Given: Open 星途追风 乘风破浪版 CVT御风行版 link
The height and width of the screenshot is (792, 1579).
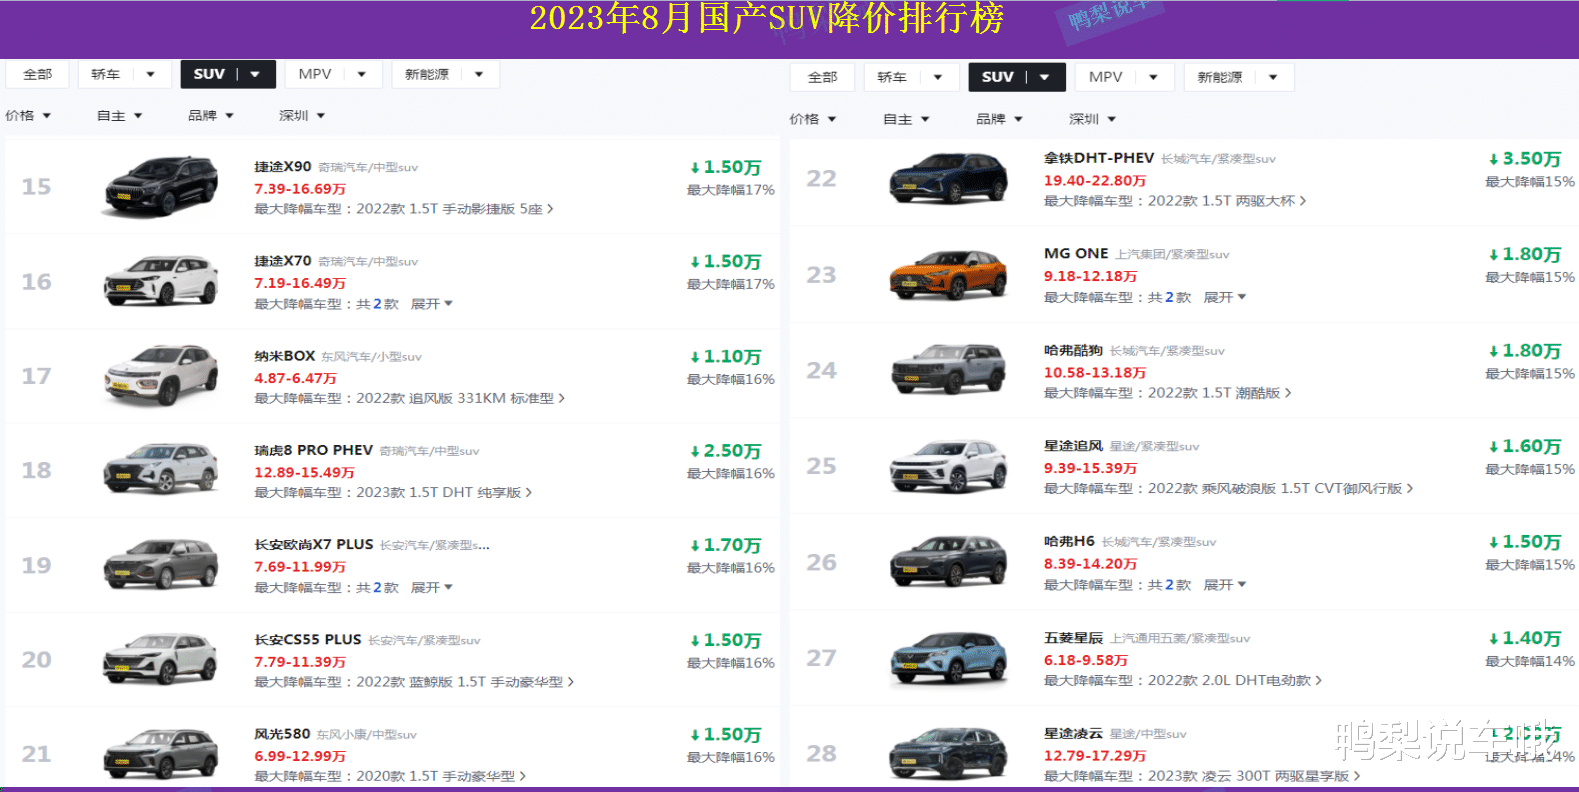Looking at the screenshot, I should (x=1228, y=489).
